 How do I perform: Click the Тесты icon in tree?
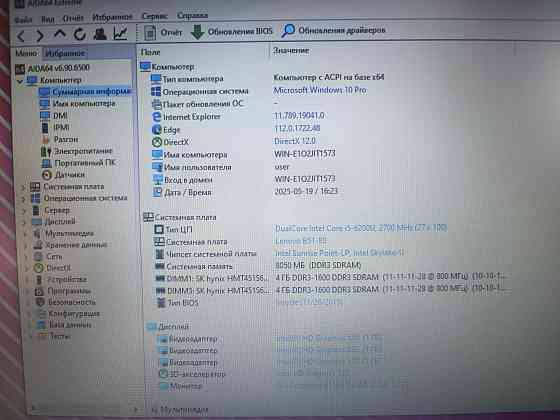pos(42,336)
